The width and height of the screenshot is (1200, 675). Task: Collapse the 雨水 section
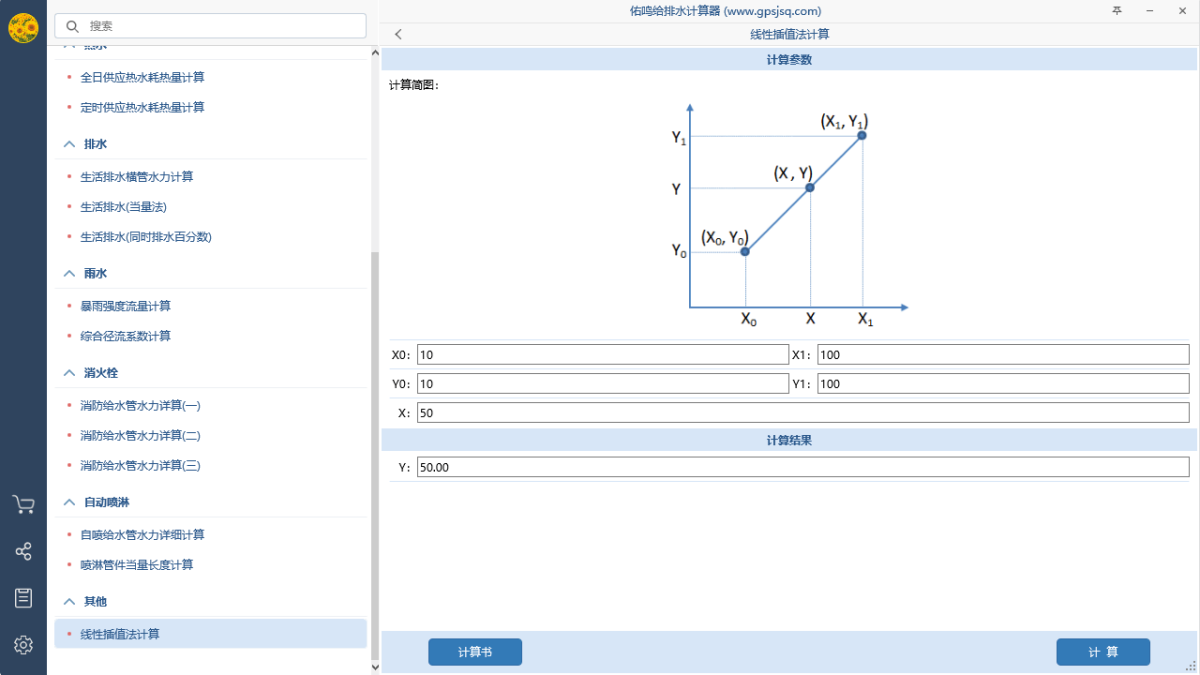(x=69, y=273)
